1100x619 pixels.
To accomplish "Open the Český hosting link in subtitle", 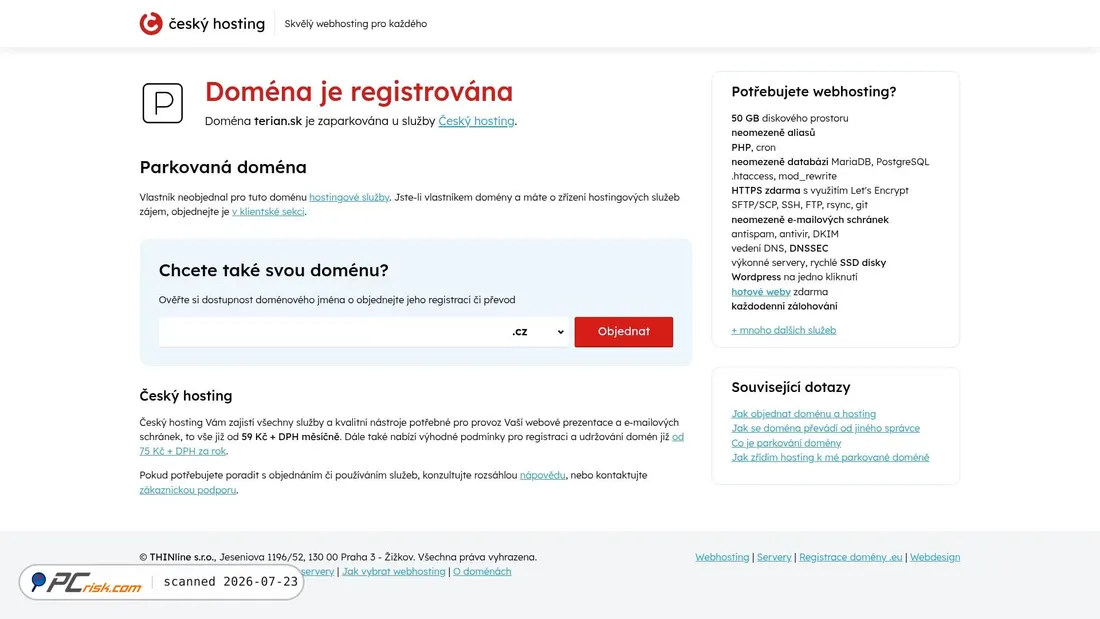I will point(476,121).
